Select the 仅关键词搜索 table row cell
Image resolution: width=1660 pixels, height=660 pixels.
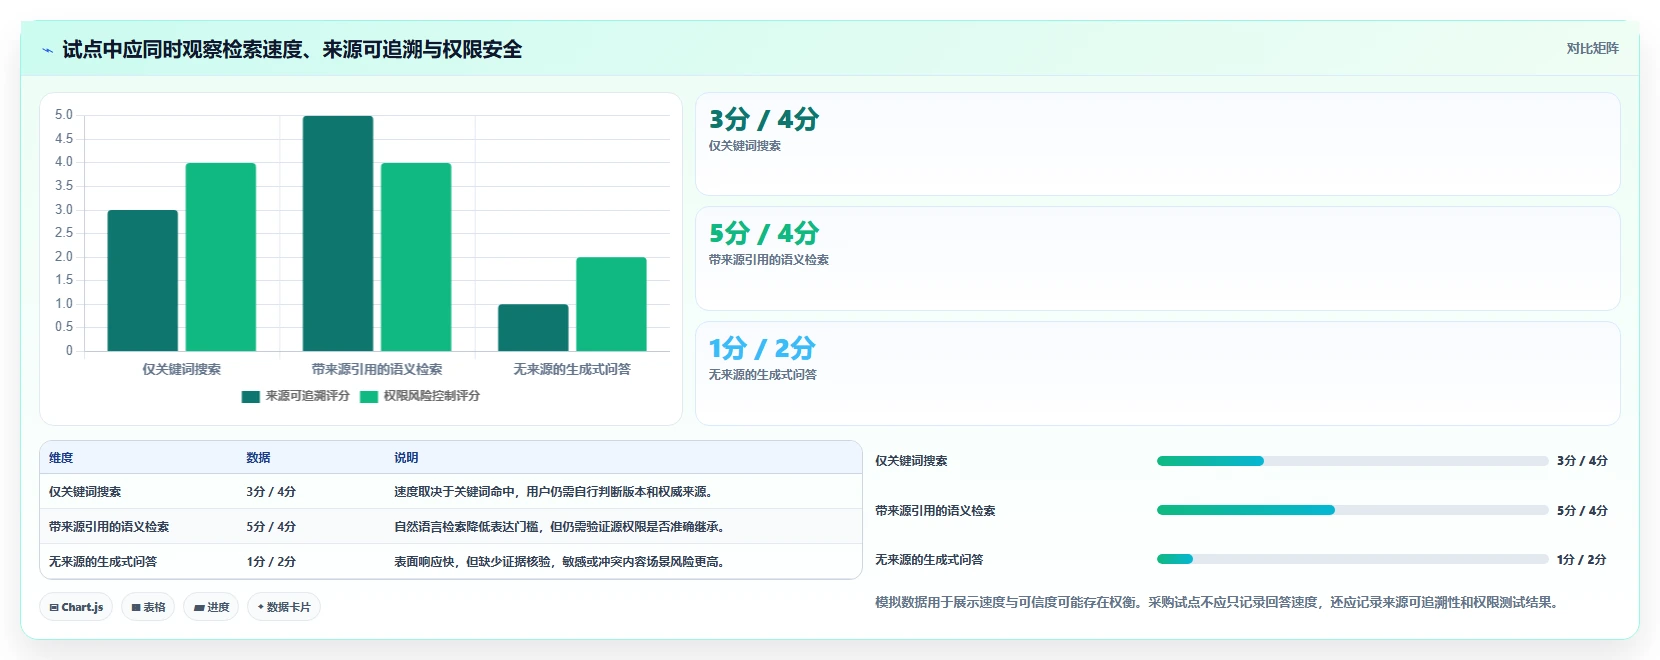pyautogui.click(x=85, y=492)
